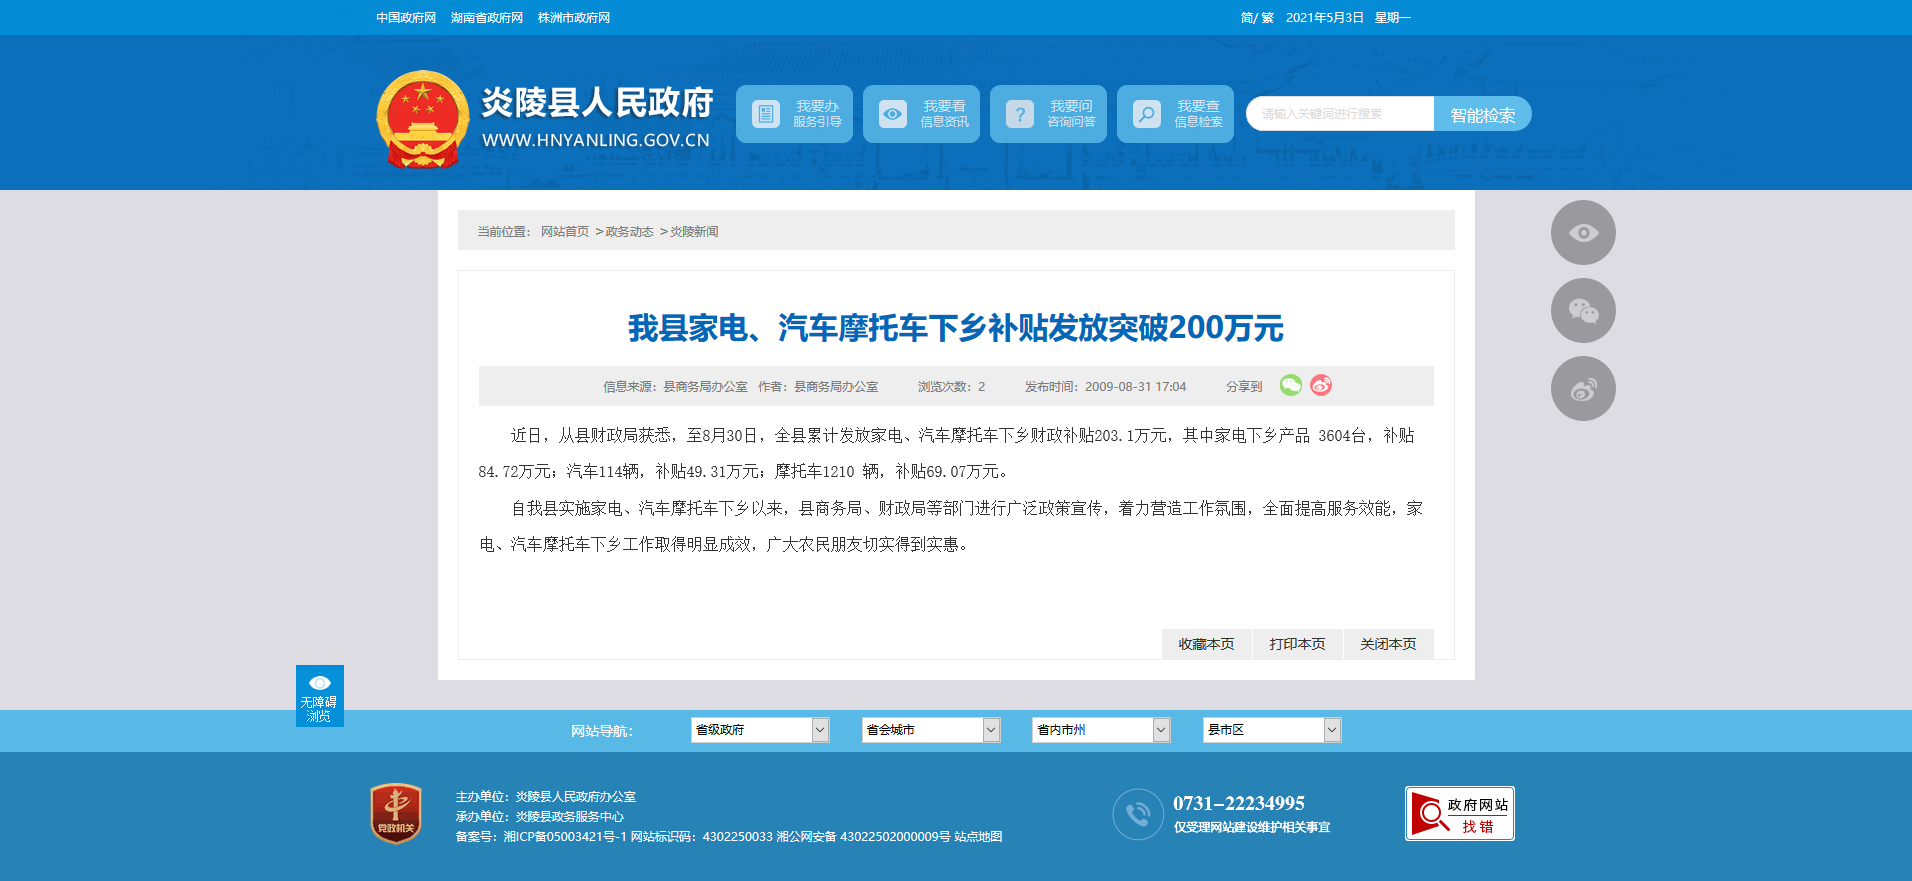
Task: Share article via red Weibo icon
Action: pos(1321,385)
